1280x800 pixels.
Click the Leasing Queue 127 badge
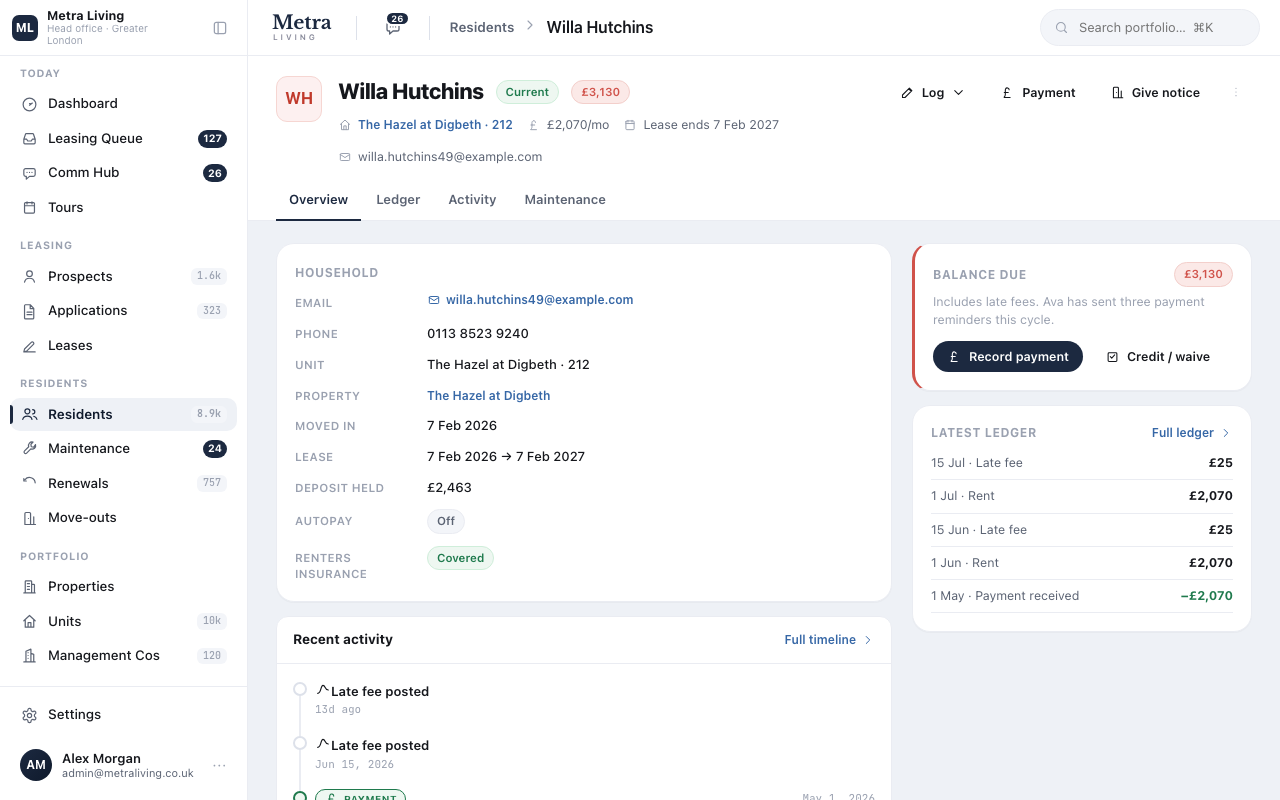[x=212, y=139]
